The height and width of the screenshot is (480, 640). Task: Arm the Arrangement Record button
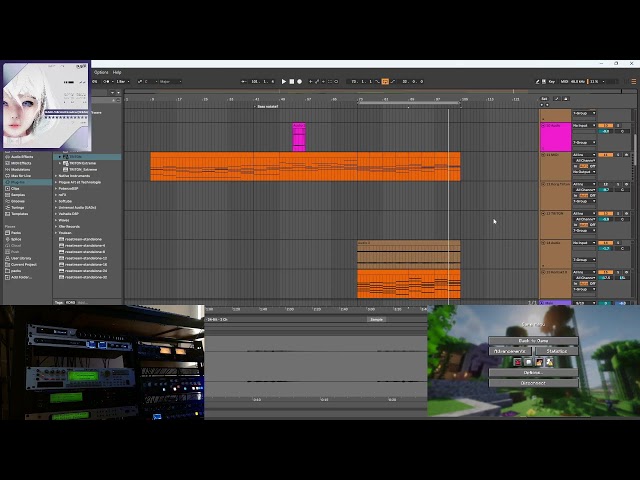tap(299, 82)
